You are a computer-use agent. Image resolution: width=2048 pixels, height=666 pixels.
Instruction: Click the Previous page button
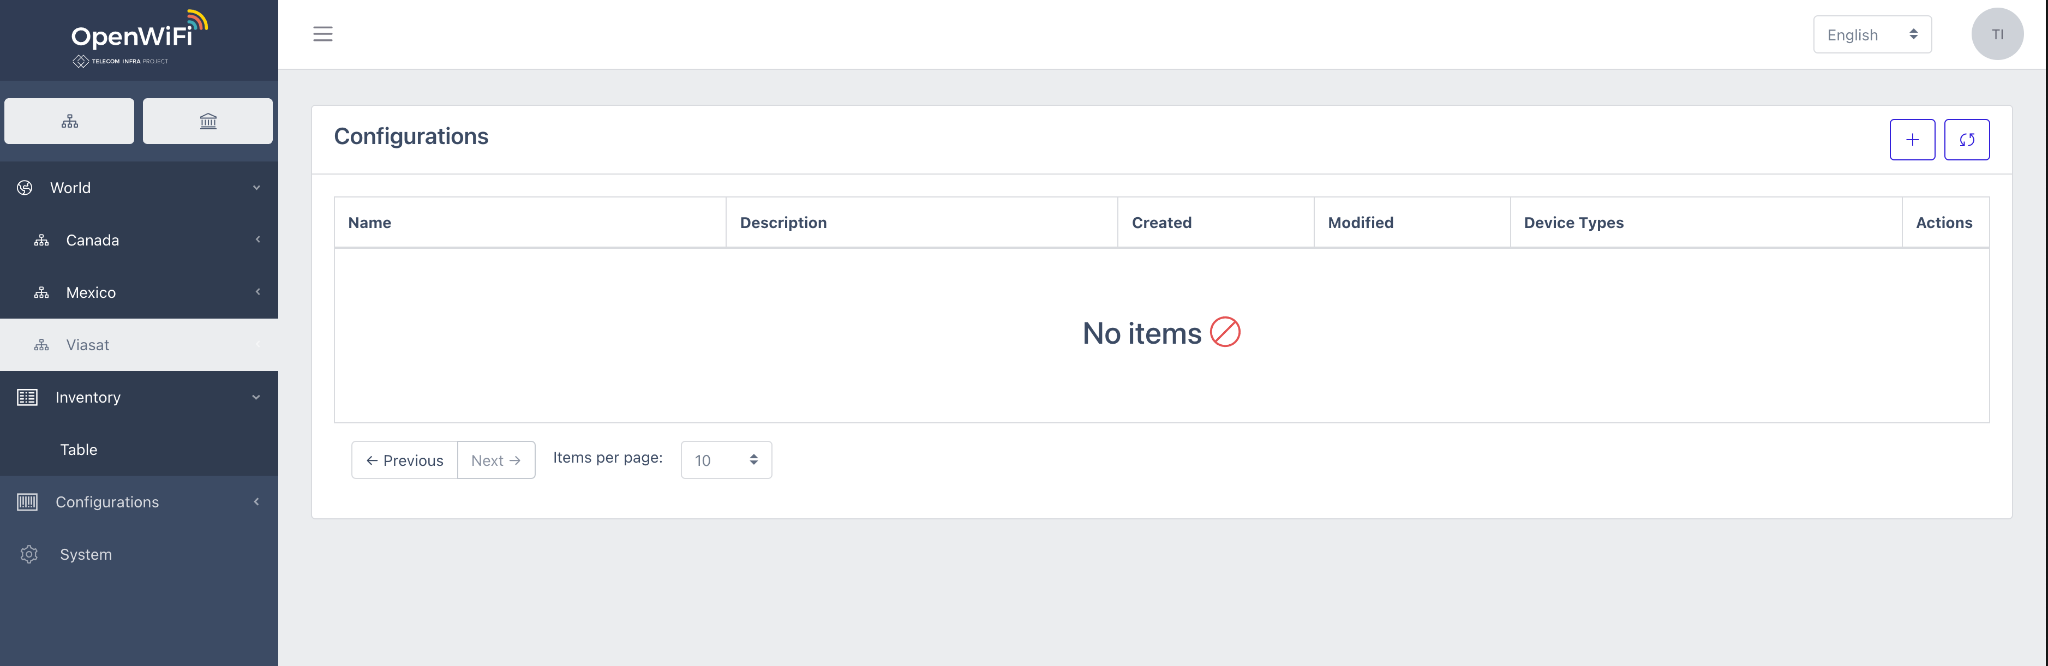404,460
